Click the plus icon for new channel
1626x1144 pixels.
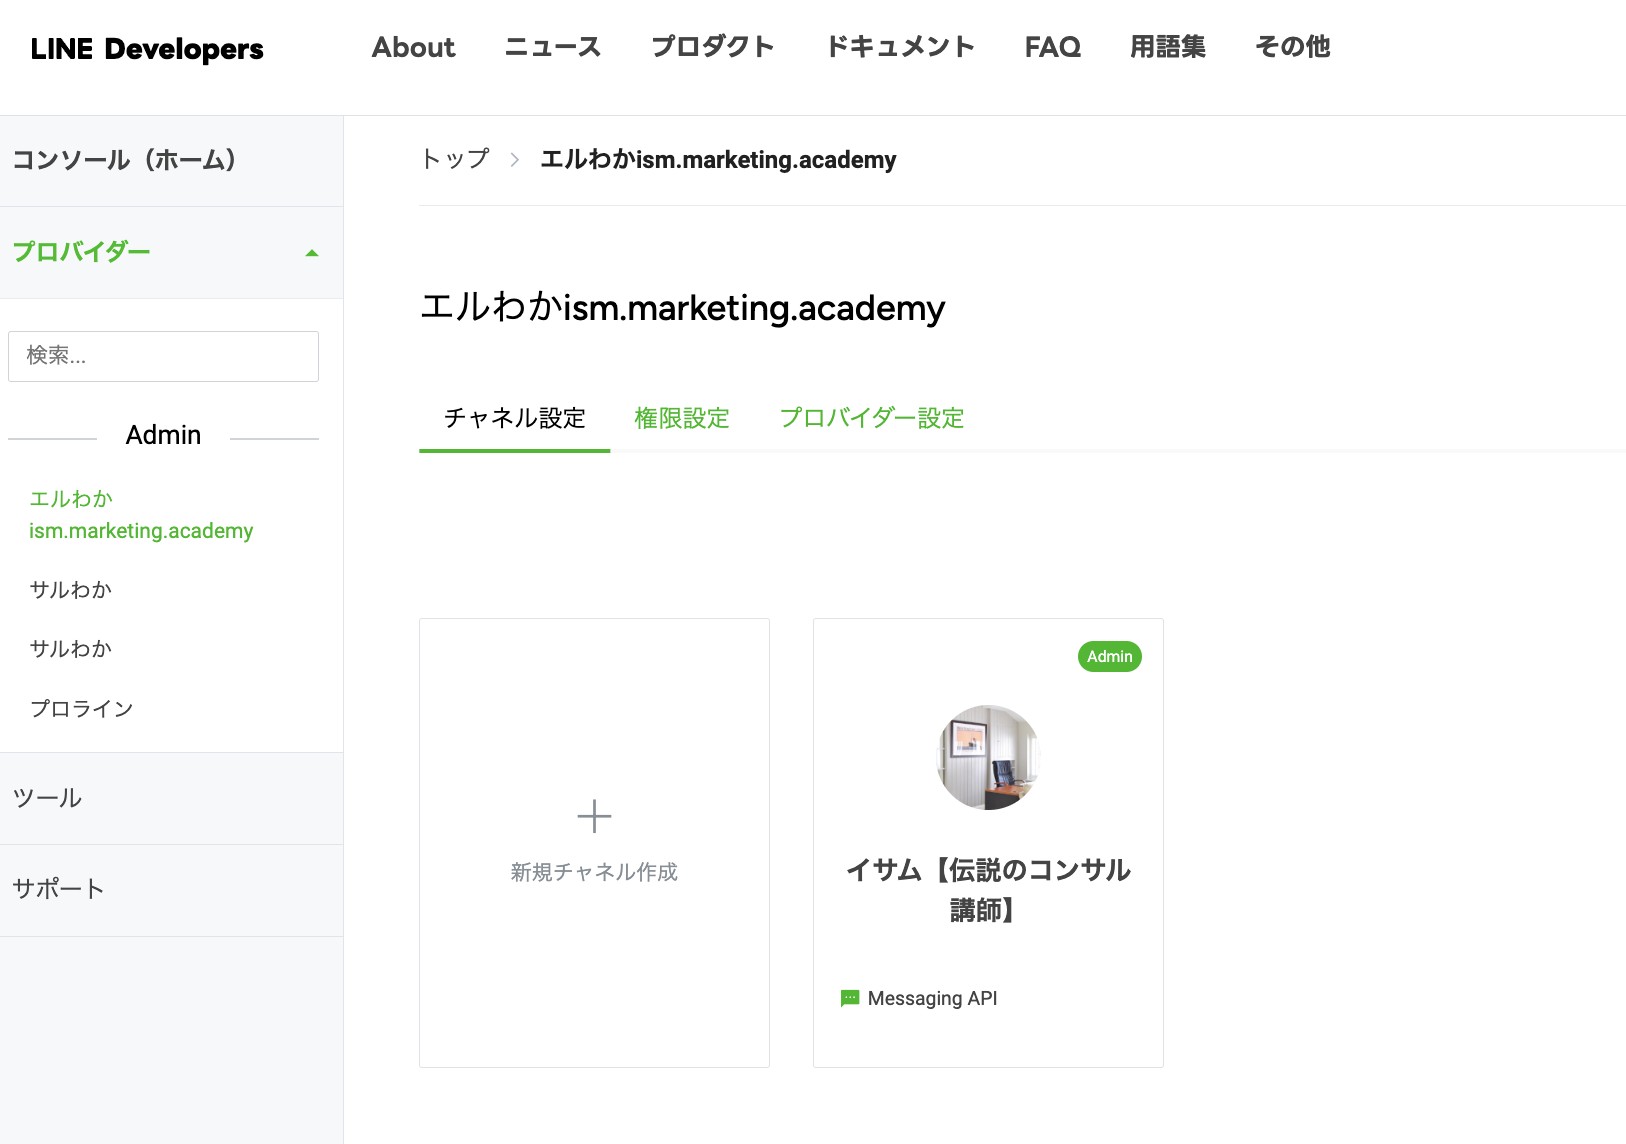(x=594, y=816)
